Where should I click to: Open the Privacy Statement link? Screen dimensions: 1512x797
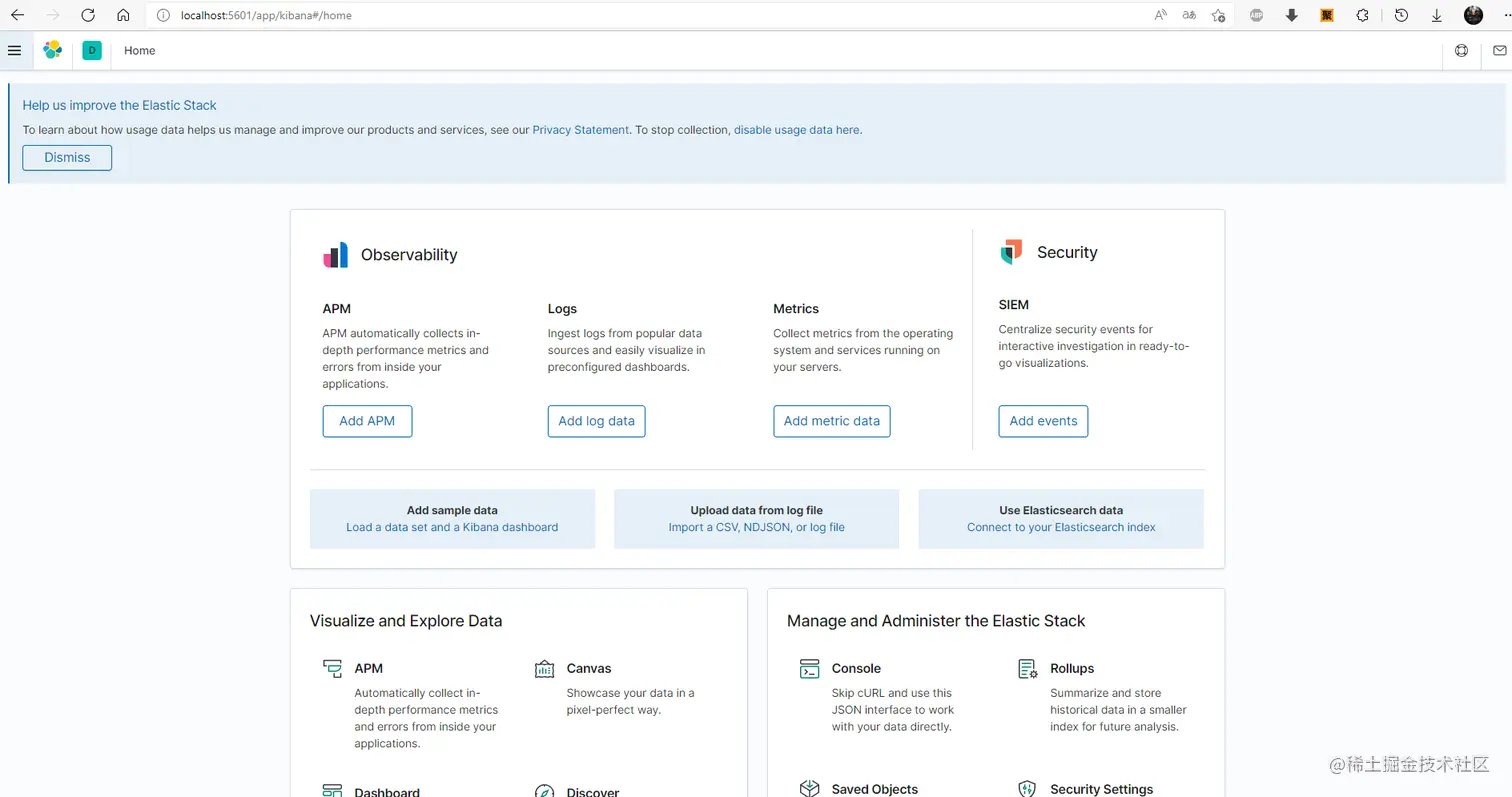(x=581, y=130)
